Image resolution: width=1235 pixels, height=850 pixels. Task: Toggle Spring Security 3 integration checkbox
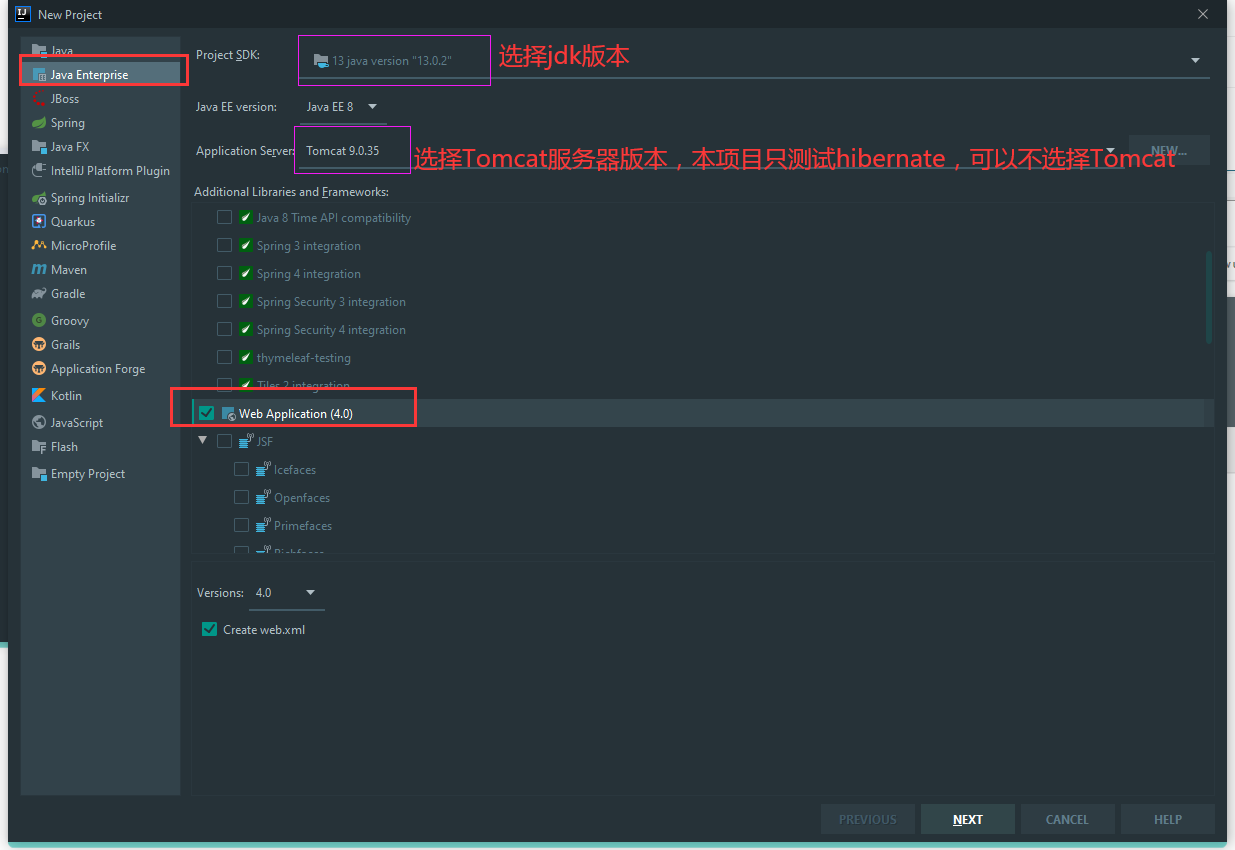(x=225, y=301)
